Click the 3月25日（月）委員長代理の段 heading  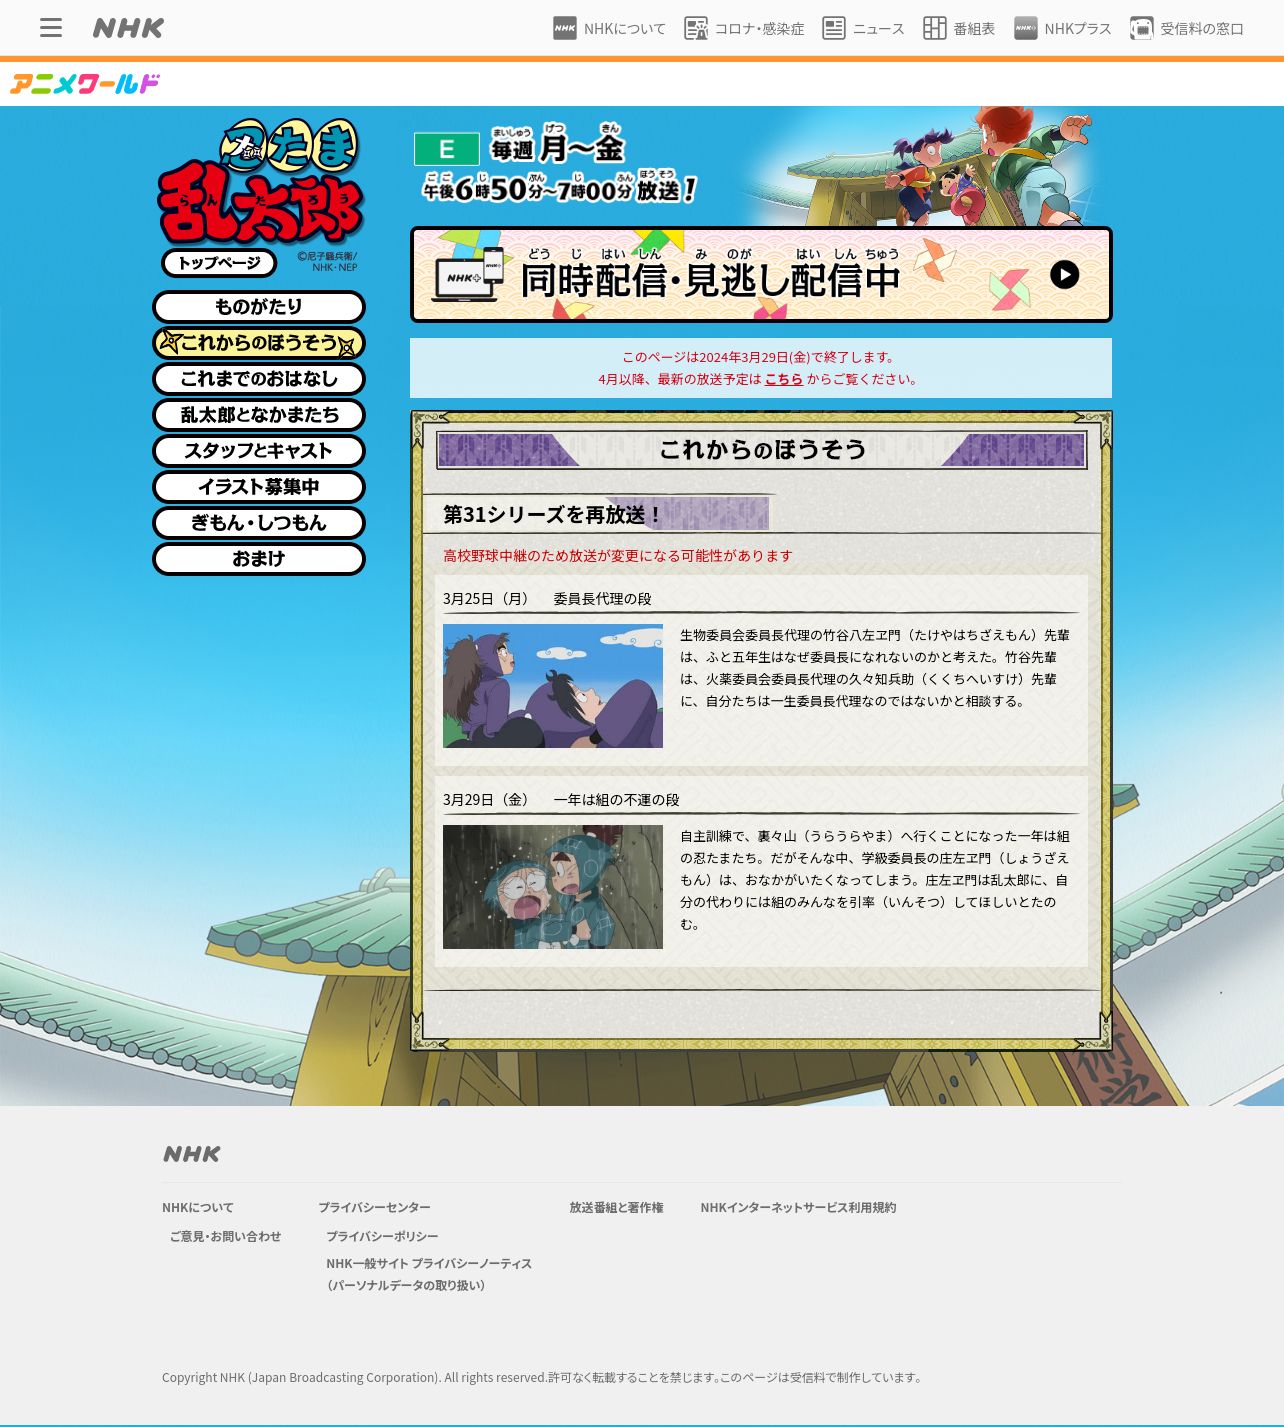point(547,599)
